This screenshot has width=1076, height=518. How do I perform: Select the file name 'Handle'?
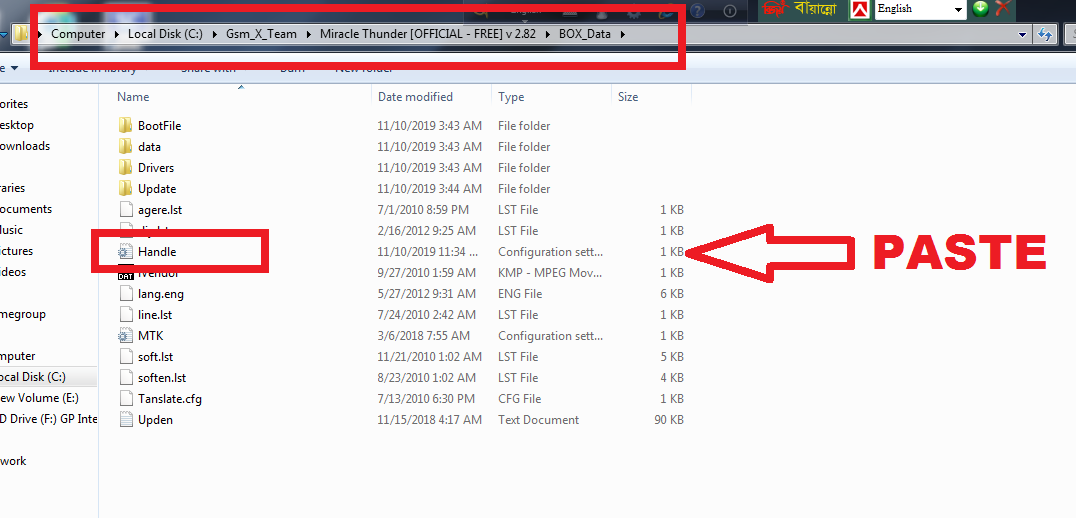(157, 252)
